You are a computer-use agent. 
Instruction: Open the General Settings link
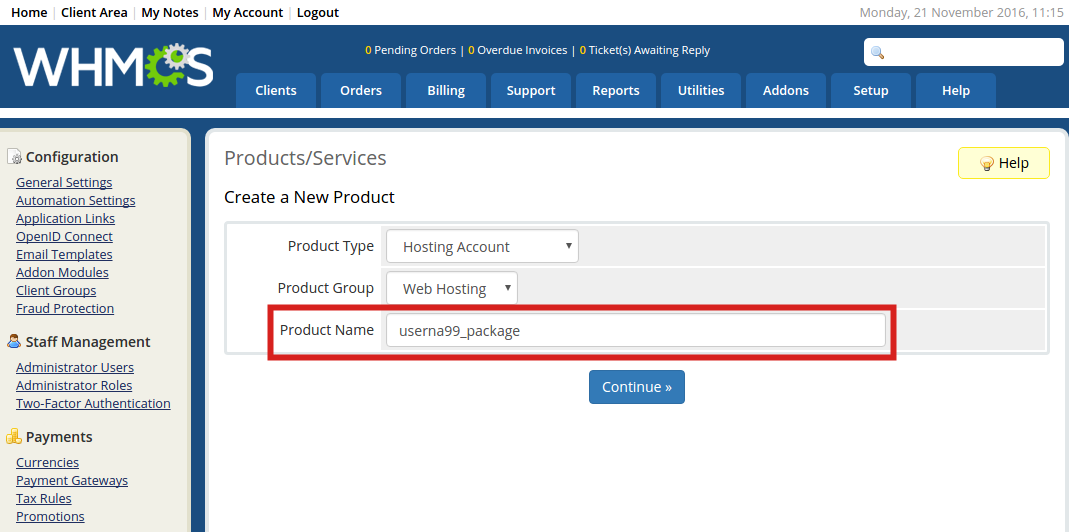coord(64,183)
